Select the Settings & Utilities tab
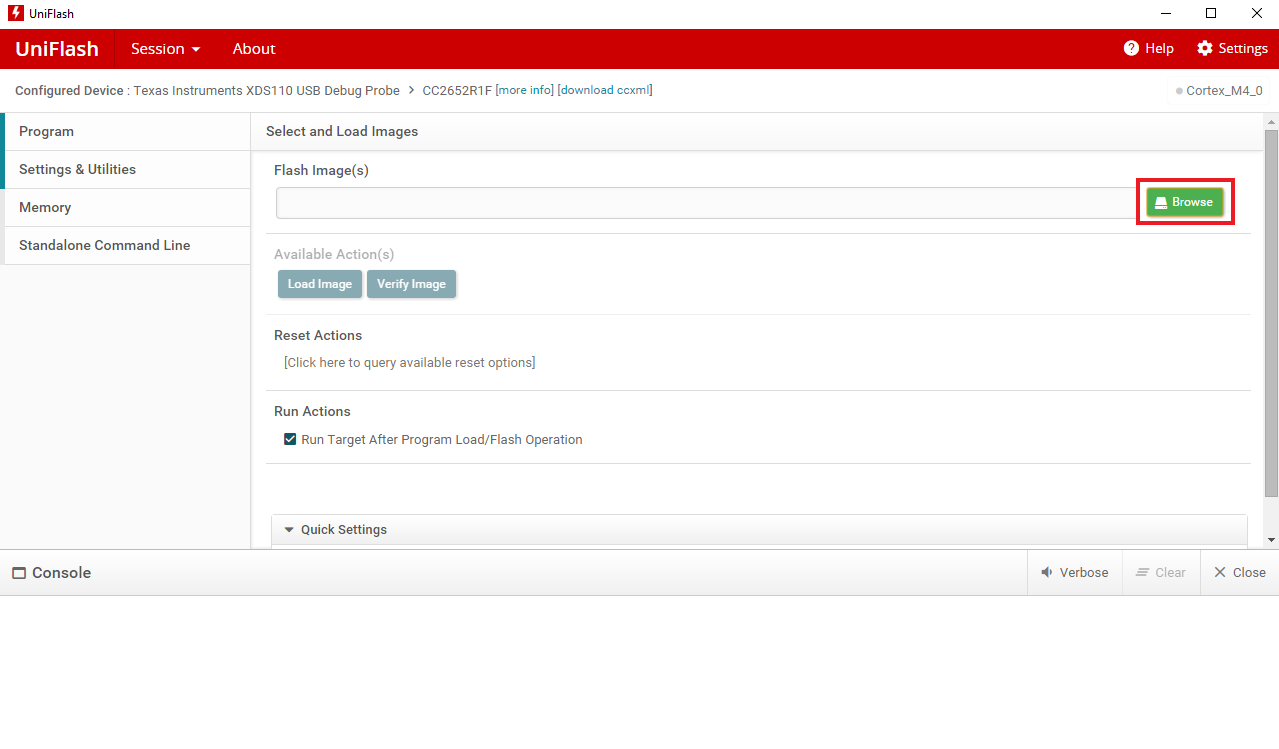Screen dimensions: 1279x749 77,169
